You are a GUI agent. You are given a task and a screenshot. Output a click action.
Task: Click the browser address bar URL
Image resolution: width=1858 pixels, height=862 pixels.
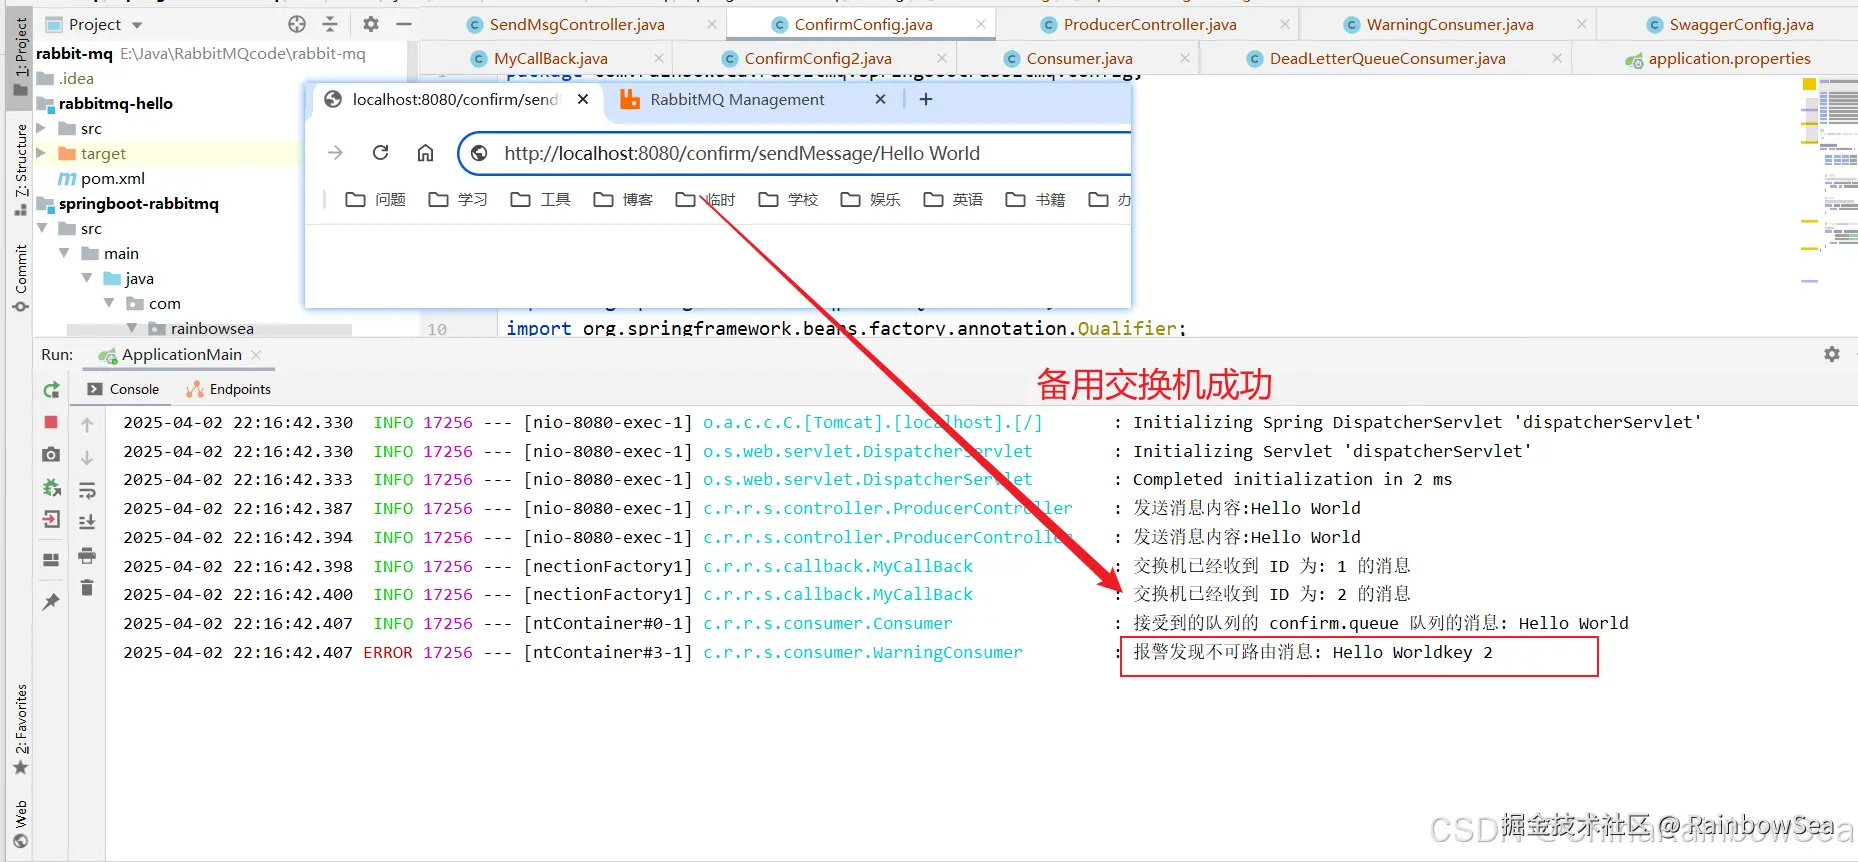tap(742, 153)
